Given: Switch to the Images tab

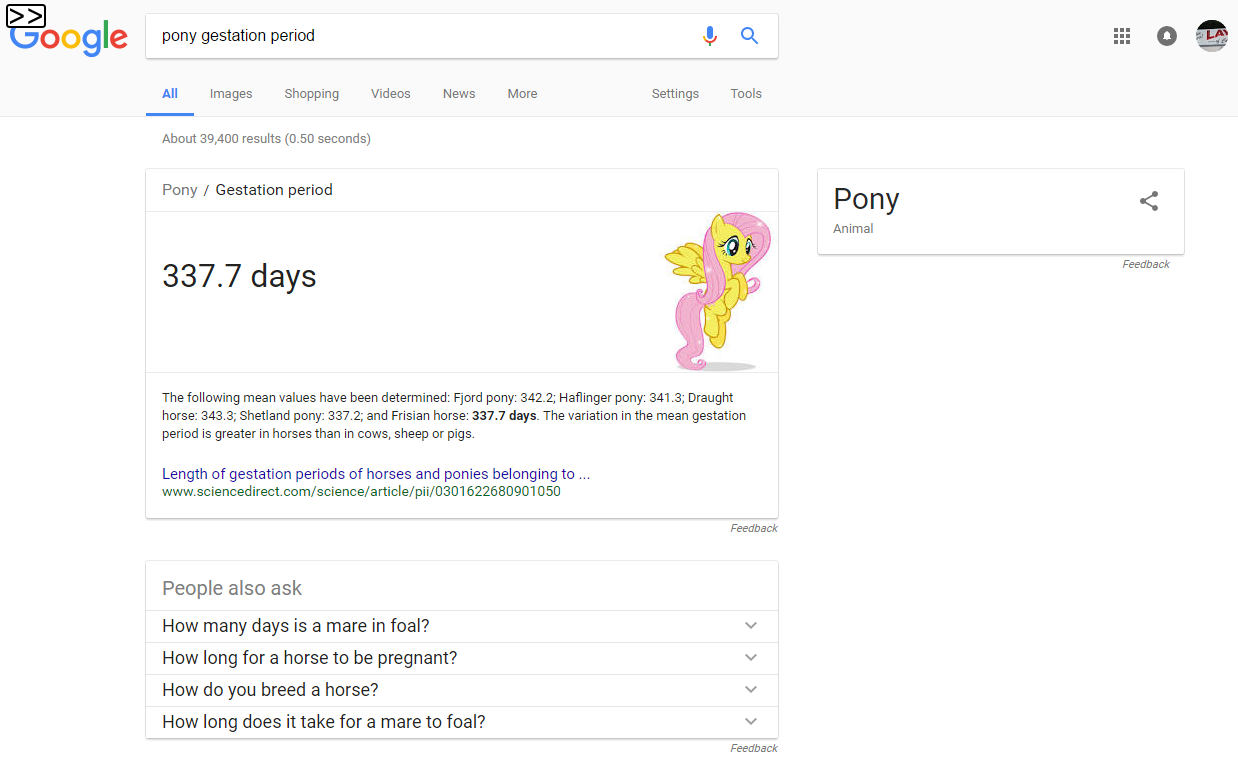Looking at the screenshot, I should [x=231, y=94].
